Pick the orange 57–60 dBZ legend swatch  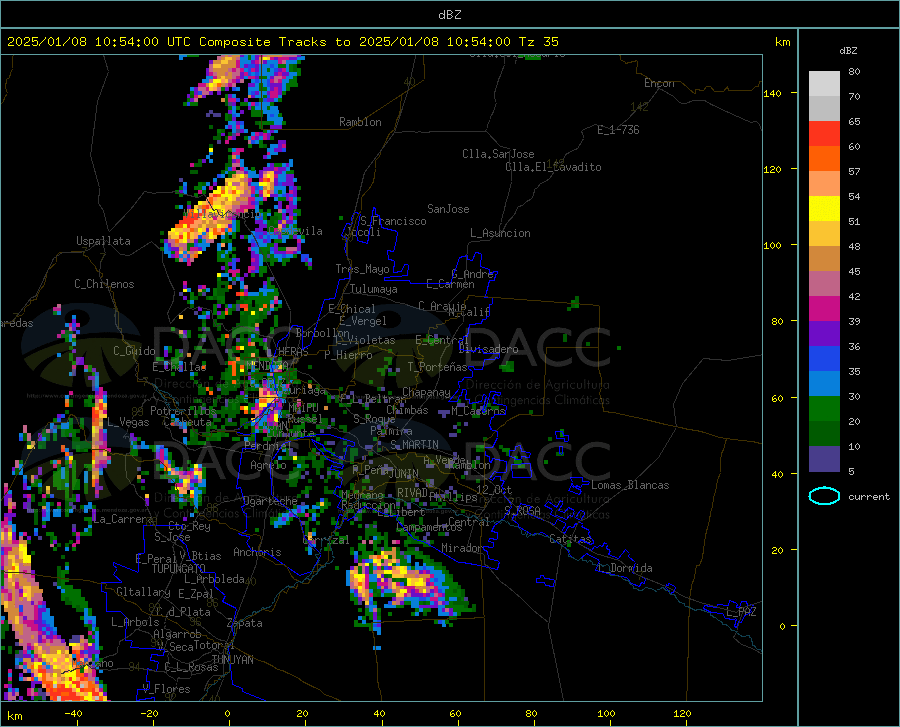click(824, 158)
